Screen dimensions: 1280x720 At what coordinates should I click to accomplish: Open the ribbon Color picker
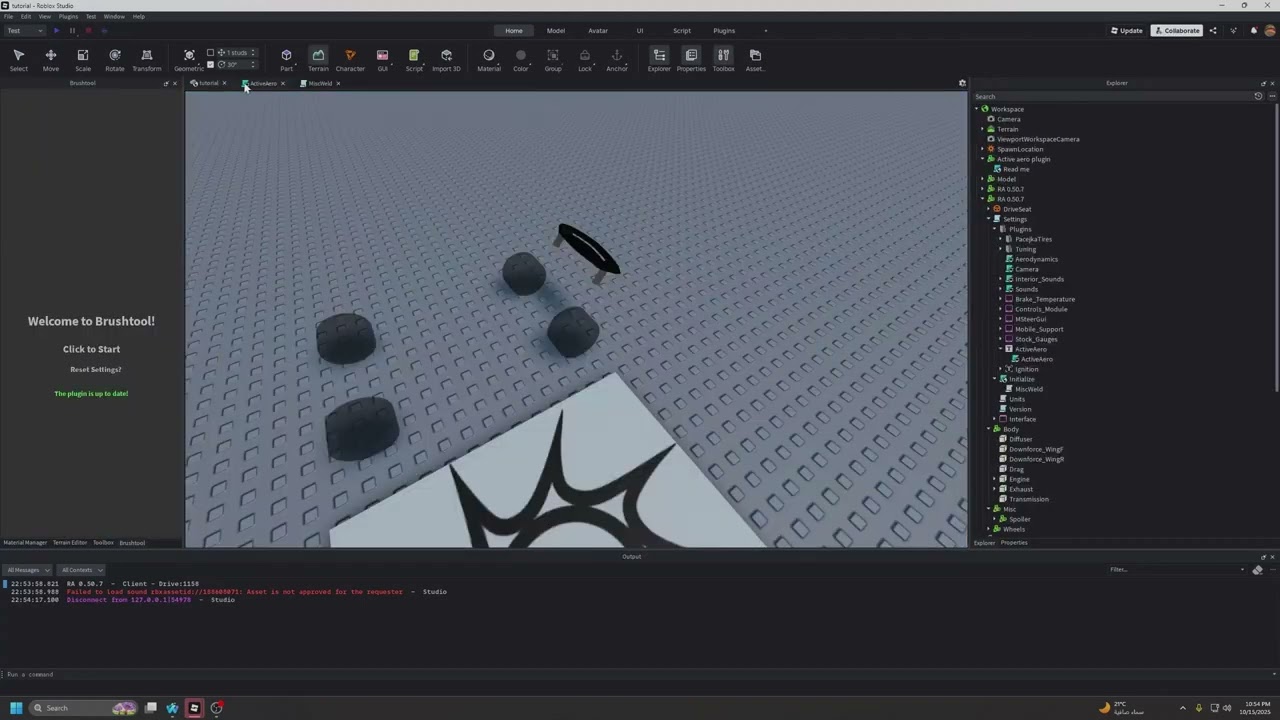coord(521,60)
